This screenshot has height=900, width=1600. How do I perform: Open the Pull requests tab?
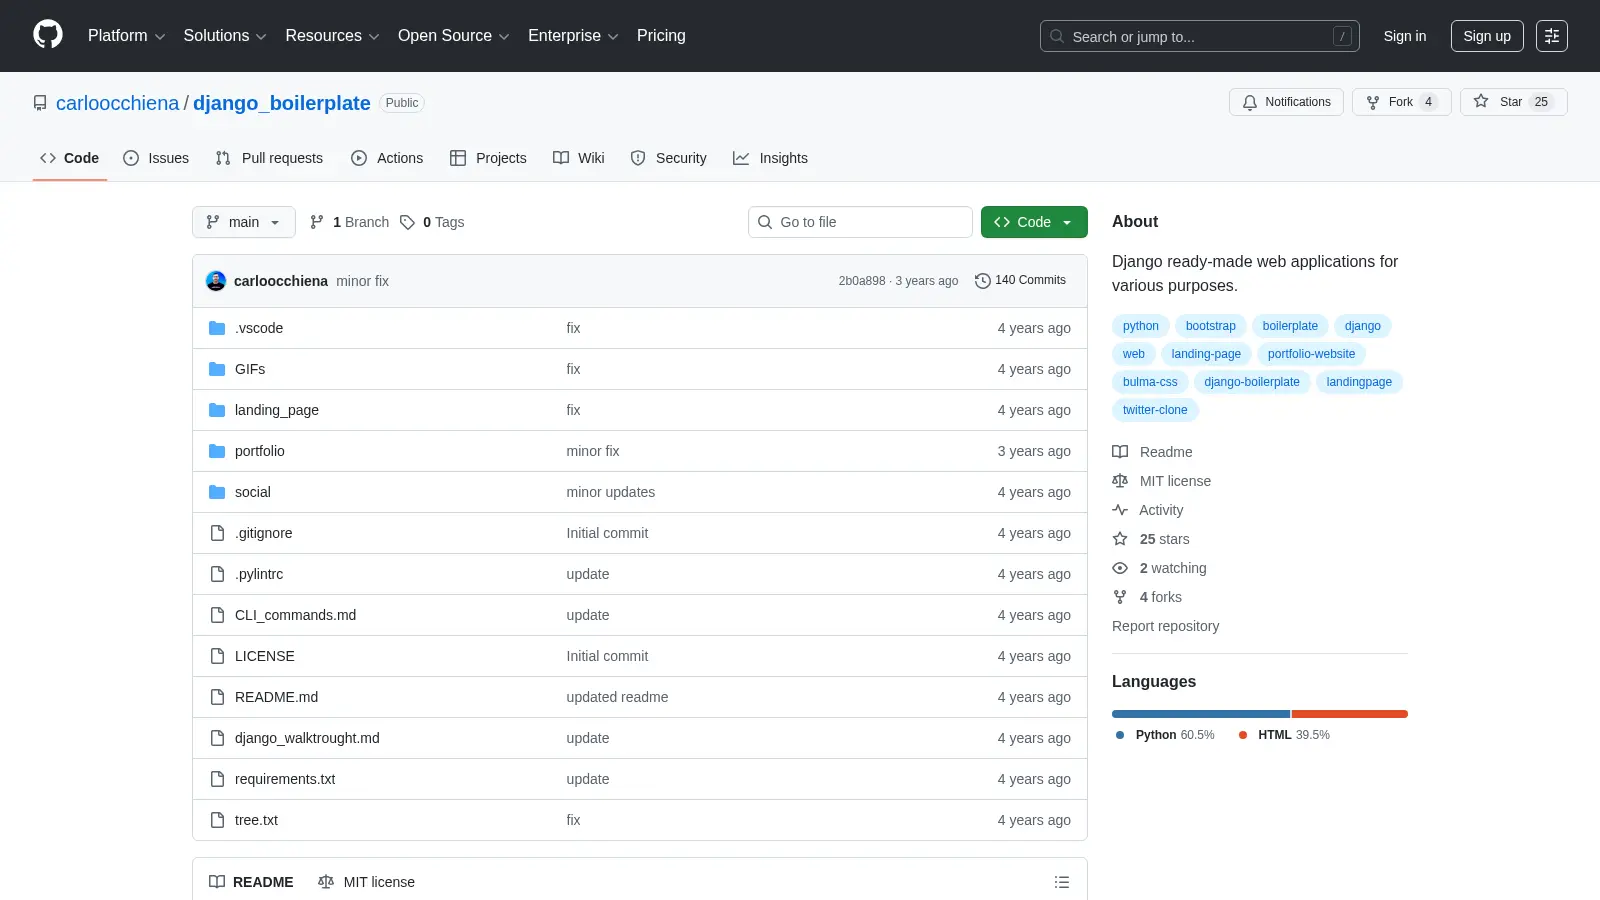click(x=269, y=158)
